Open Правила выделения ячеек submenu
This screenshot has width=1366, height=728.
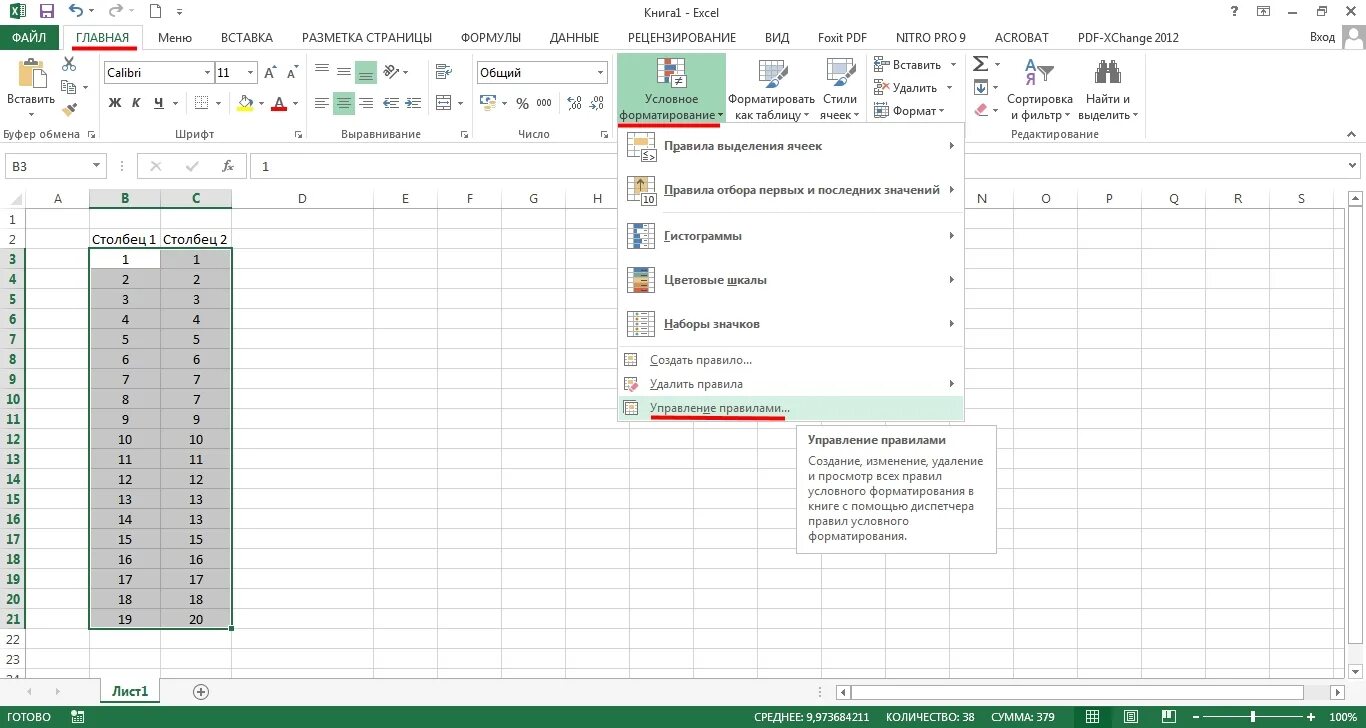(x=791, y=146)
